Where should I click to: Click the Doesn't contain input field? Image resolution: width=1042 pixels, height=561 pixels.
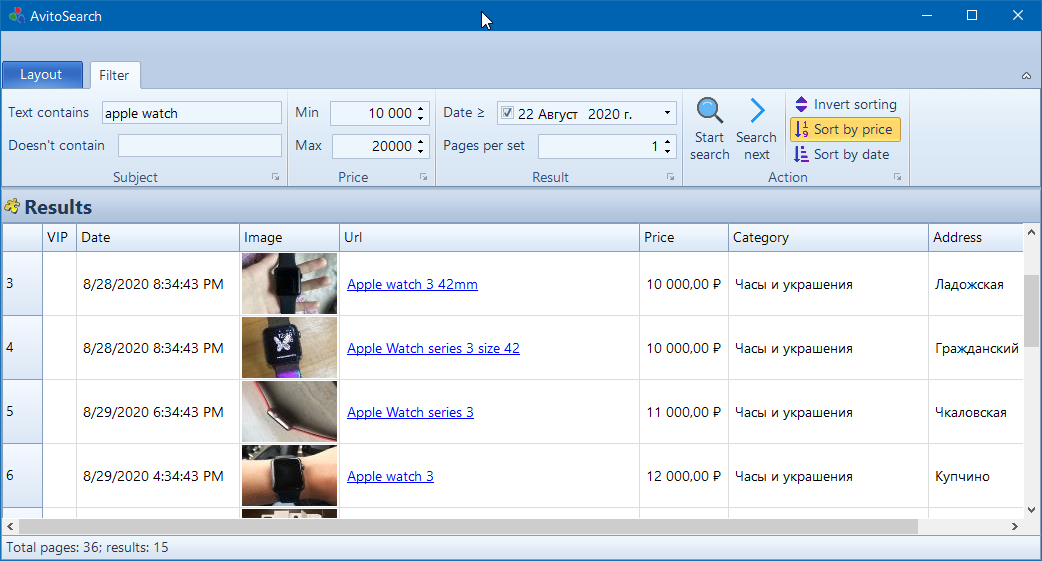199,146
